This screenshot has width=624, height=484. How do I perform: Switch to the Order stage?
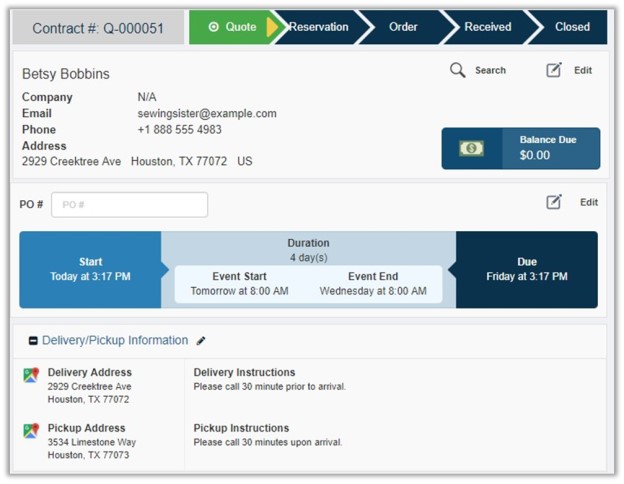tap(403, 27)
